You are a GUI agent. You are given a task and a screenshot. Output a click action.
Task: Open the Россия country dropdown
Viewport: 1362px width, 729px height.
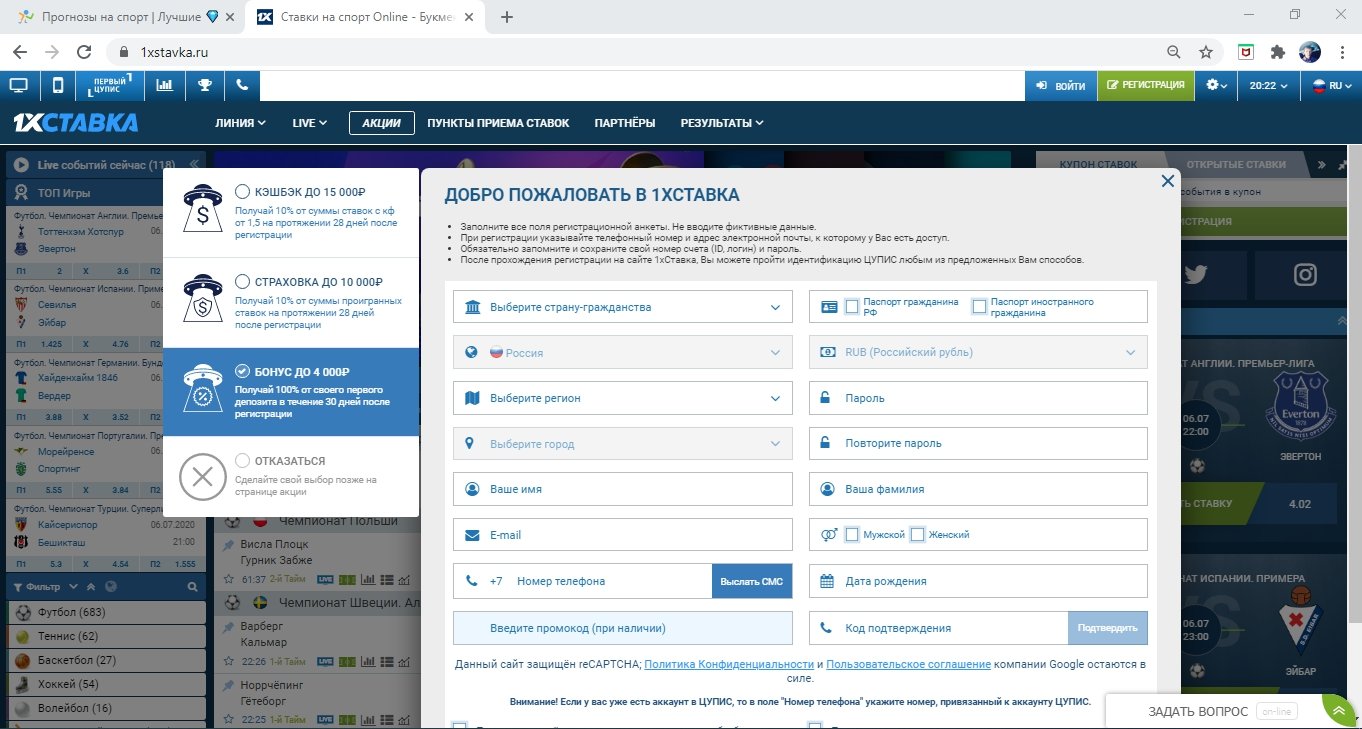[622, 352]
